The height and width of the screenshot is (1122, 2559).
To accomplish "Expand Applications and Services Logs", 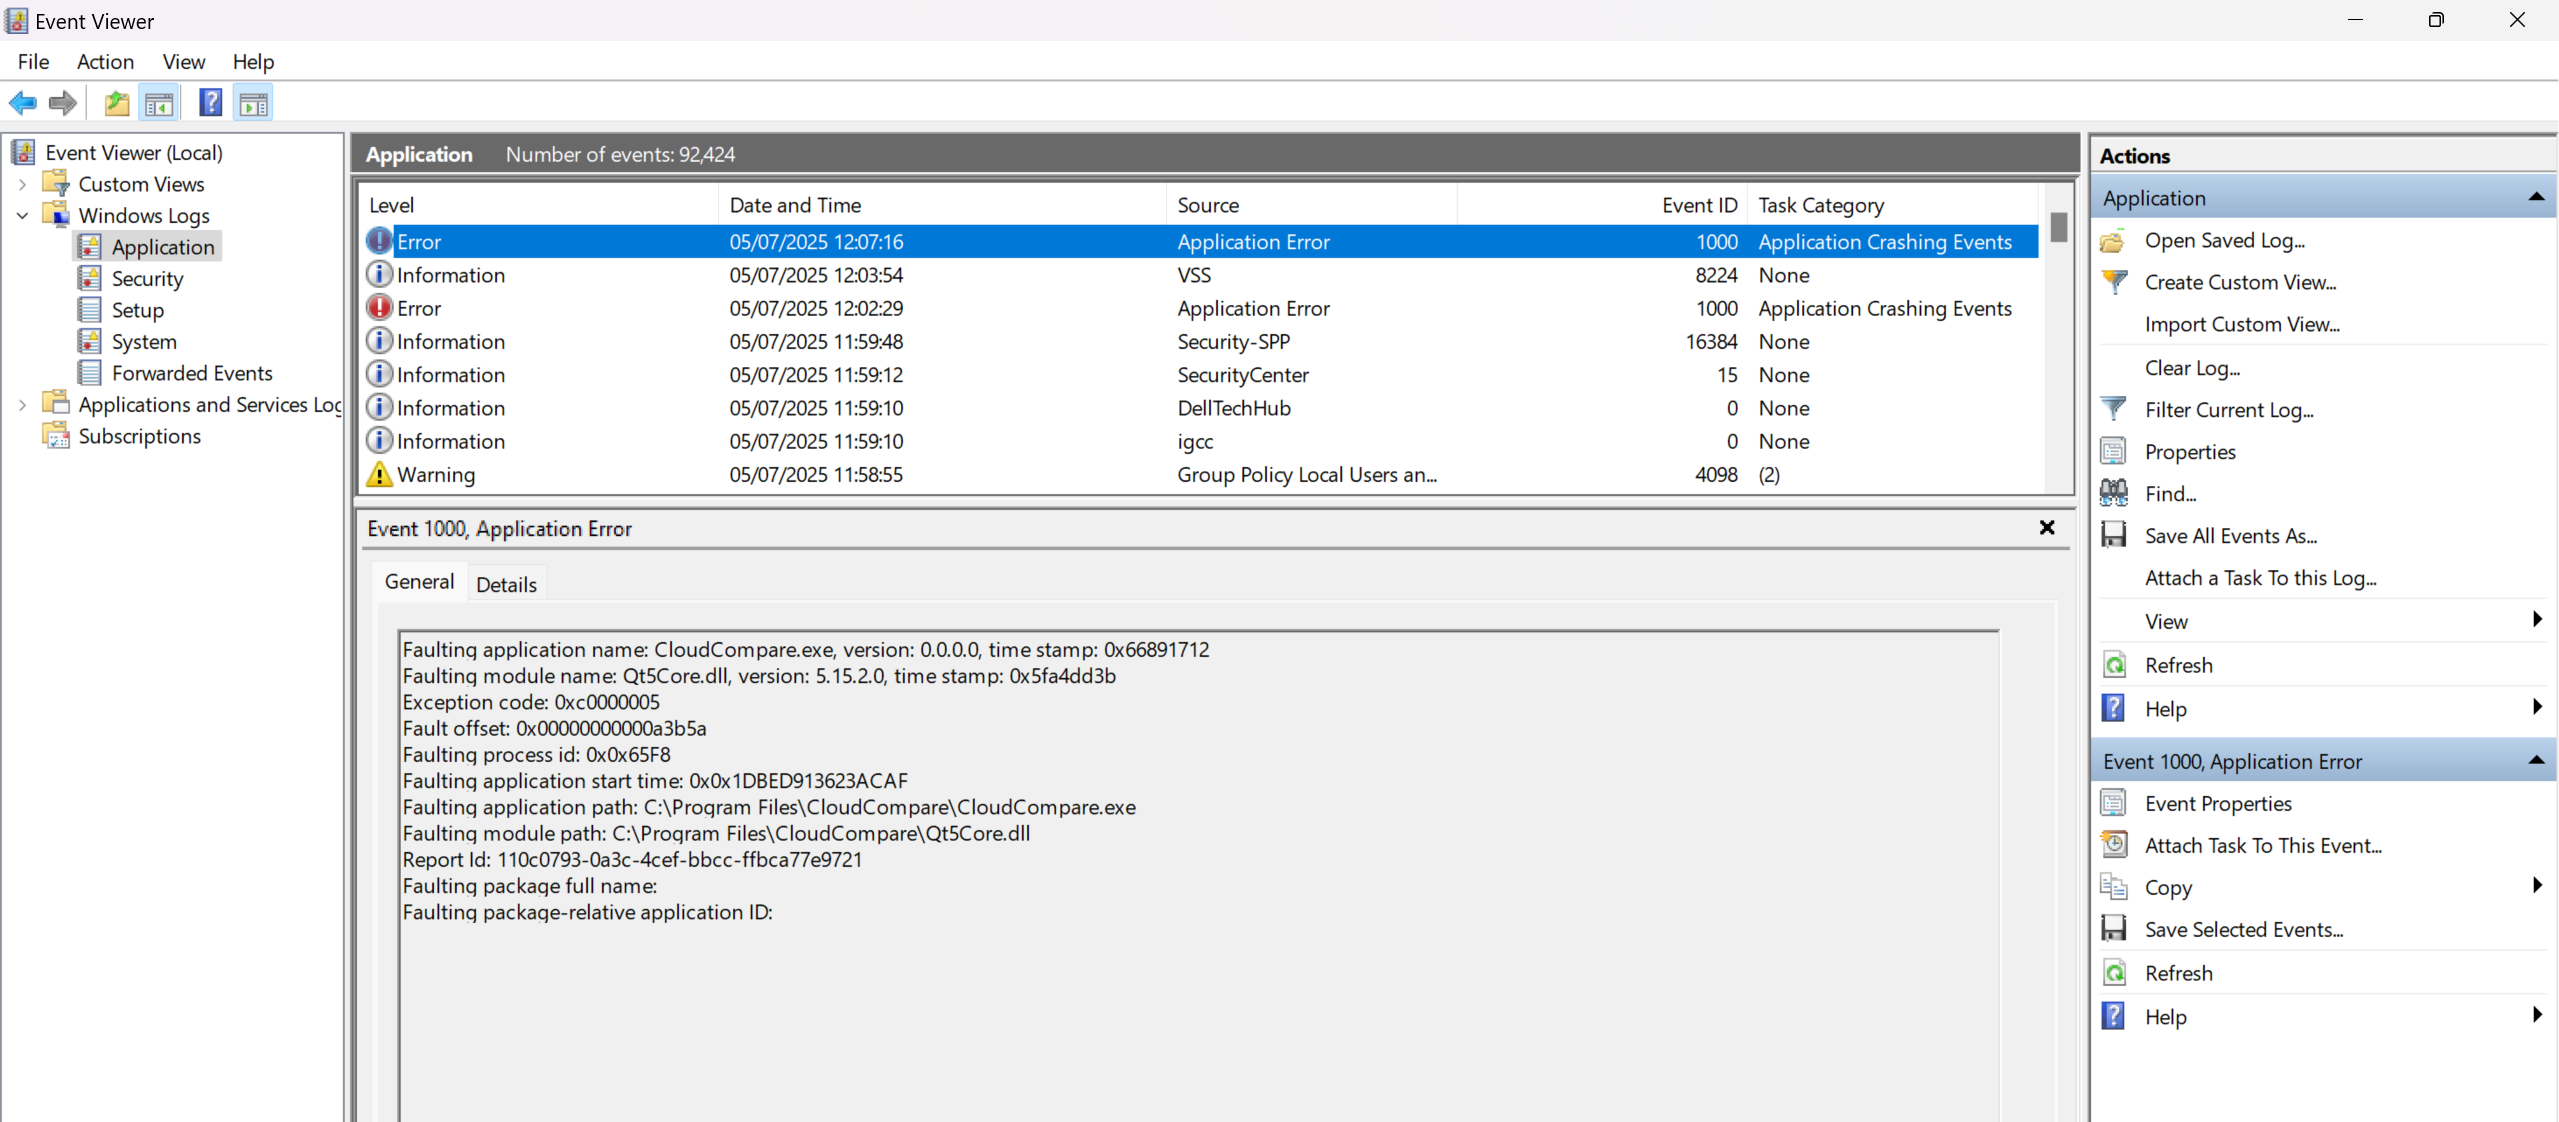I will coord(21,403).
